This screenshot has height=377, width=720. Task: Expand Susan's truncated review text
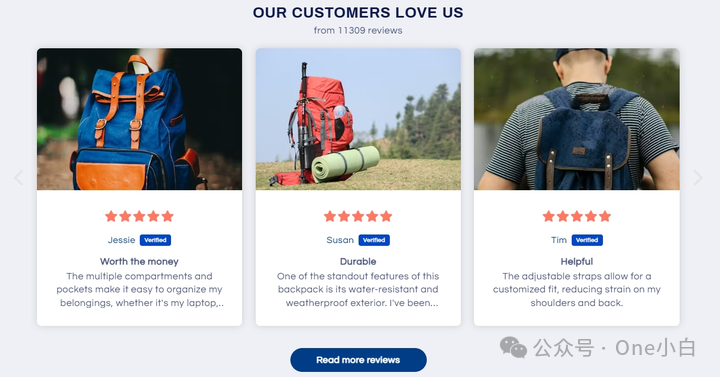pyautogui.click(x=358, y=289)
